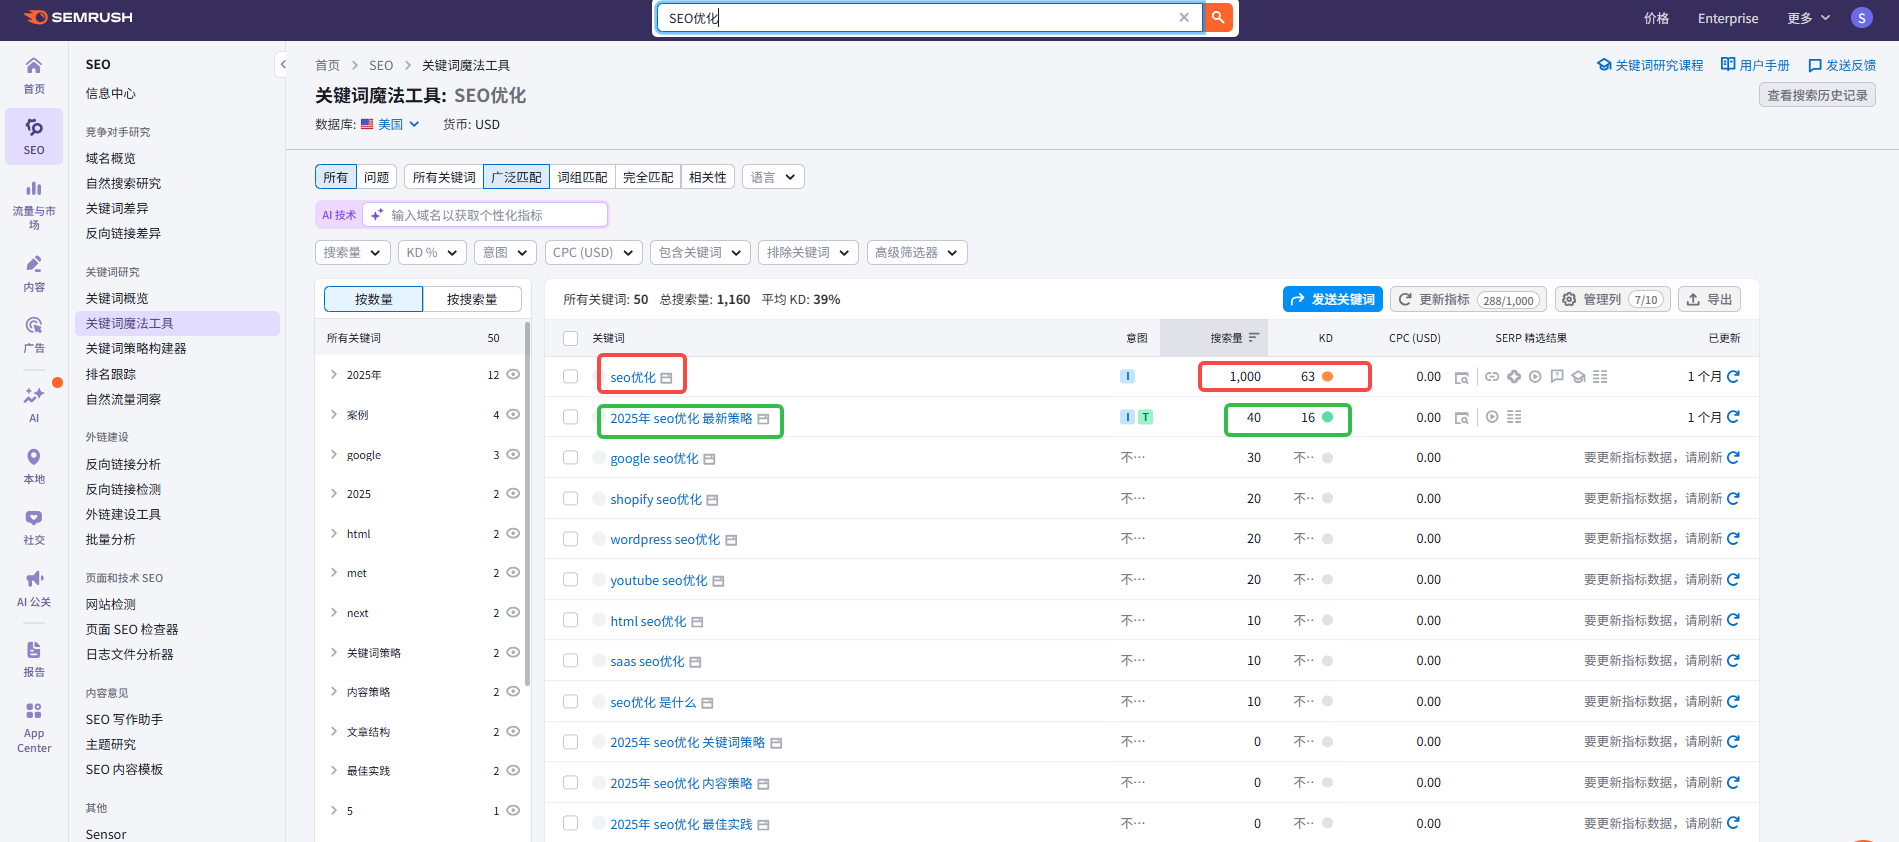
Task: Select the 完全匹配 match tab
Action: point(648,177)
